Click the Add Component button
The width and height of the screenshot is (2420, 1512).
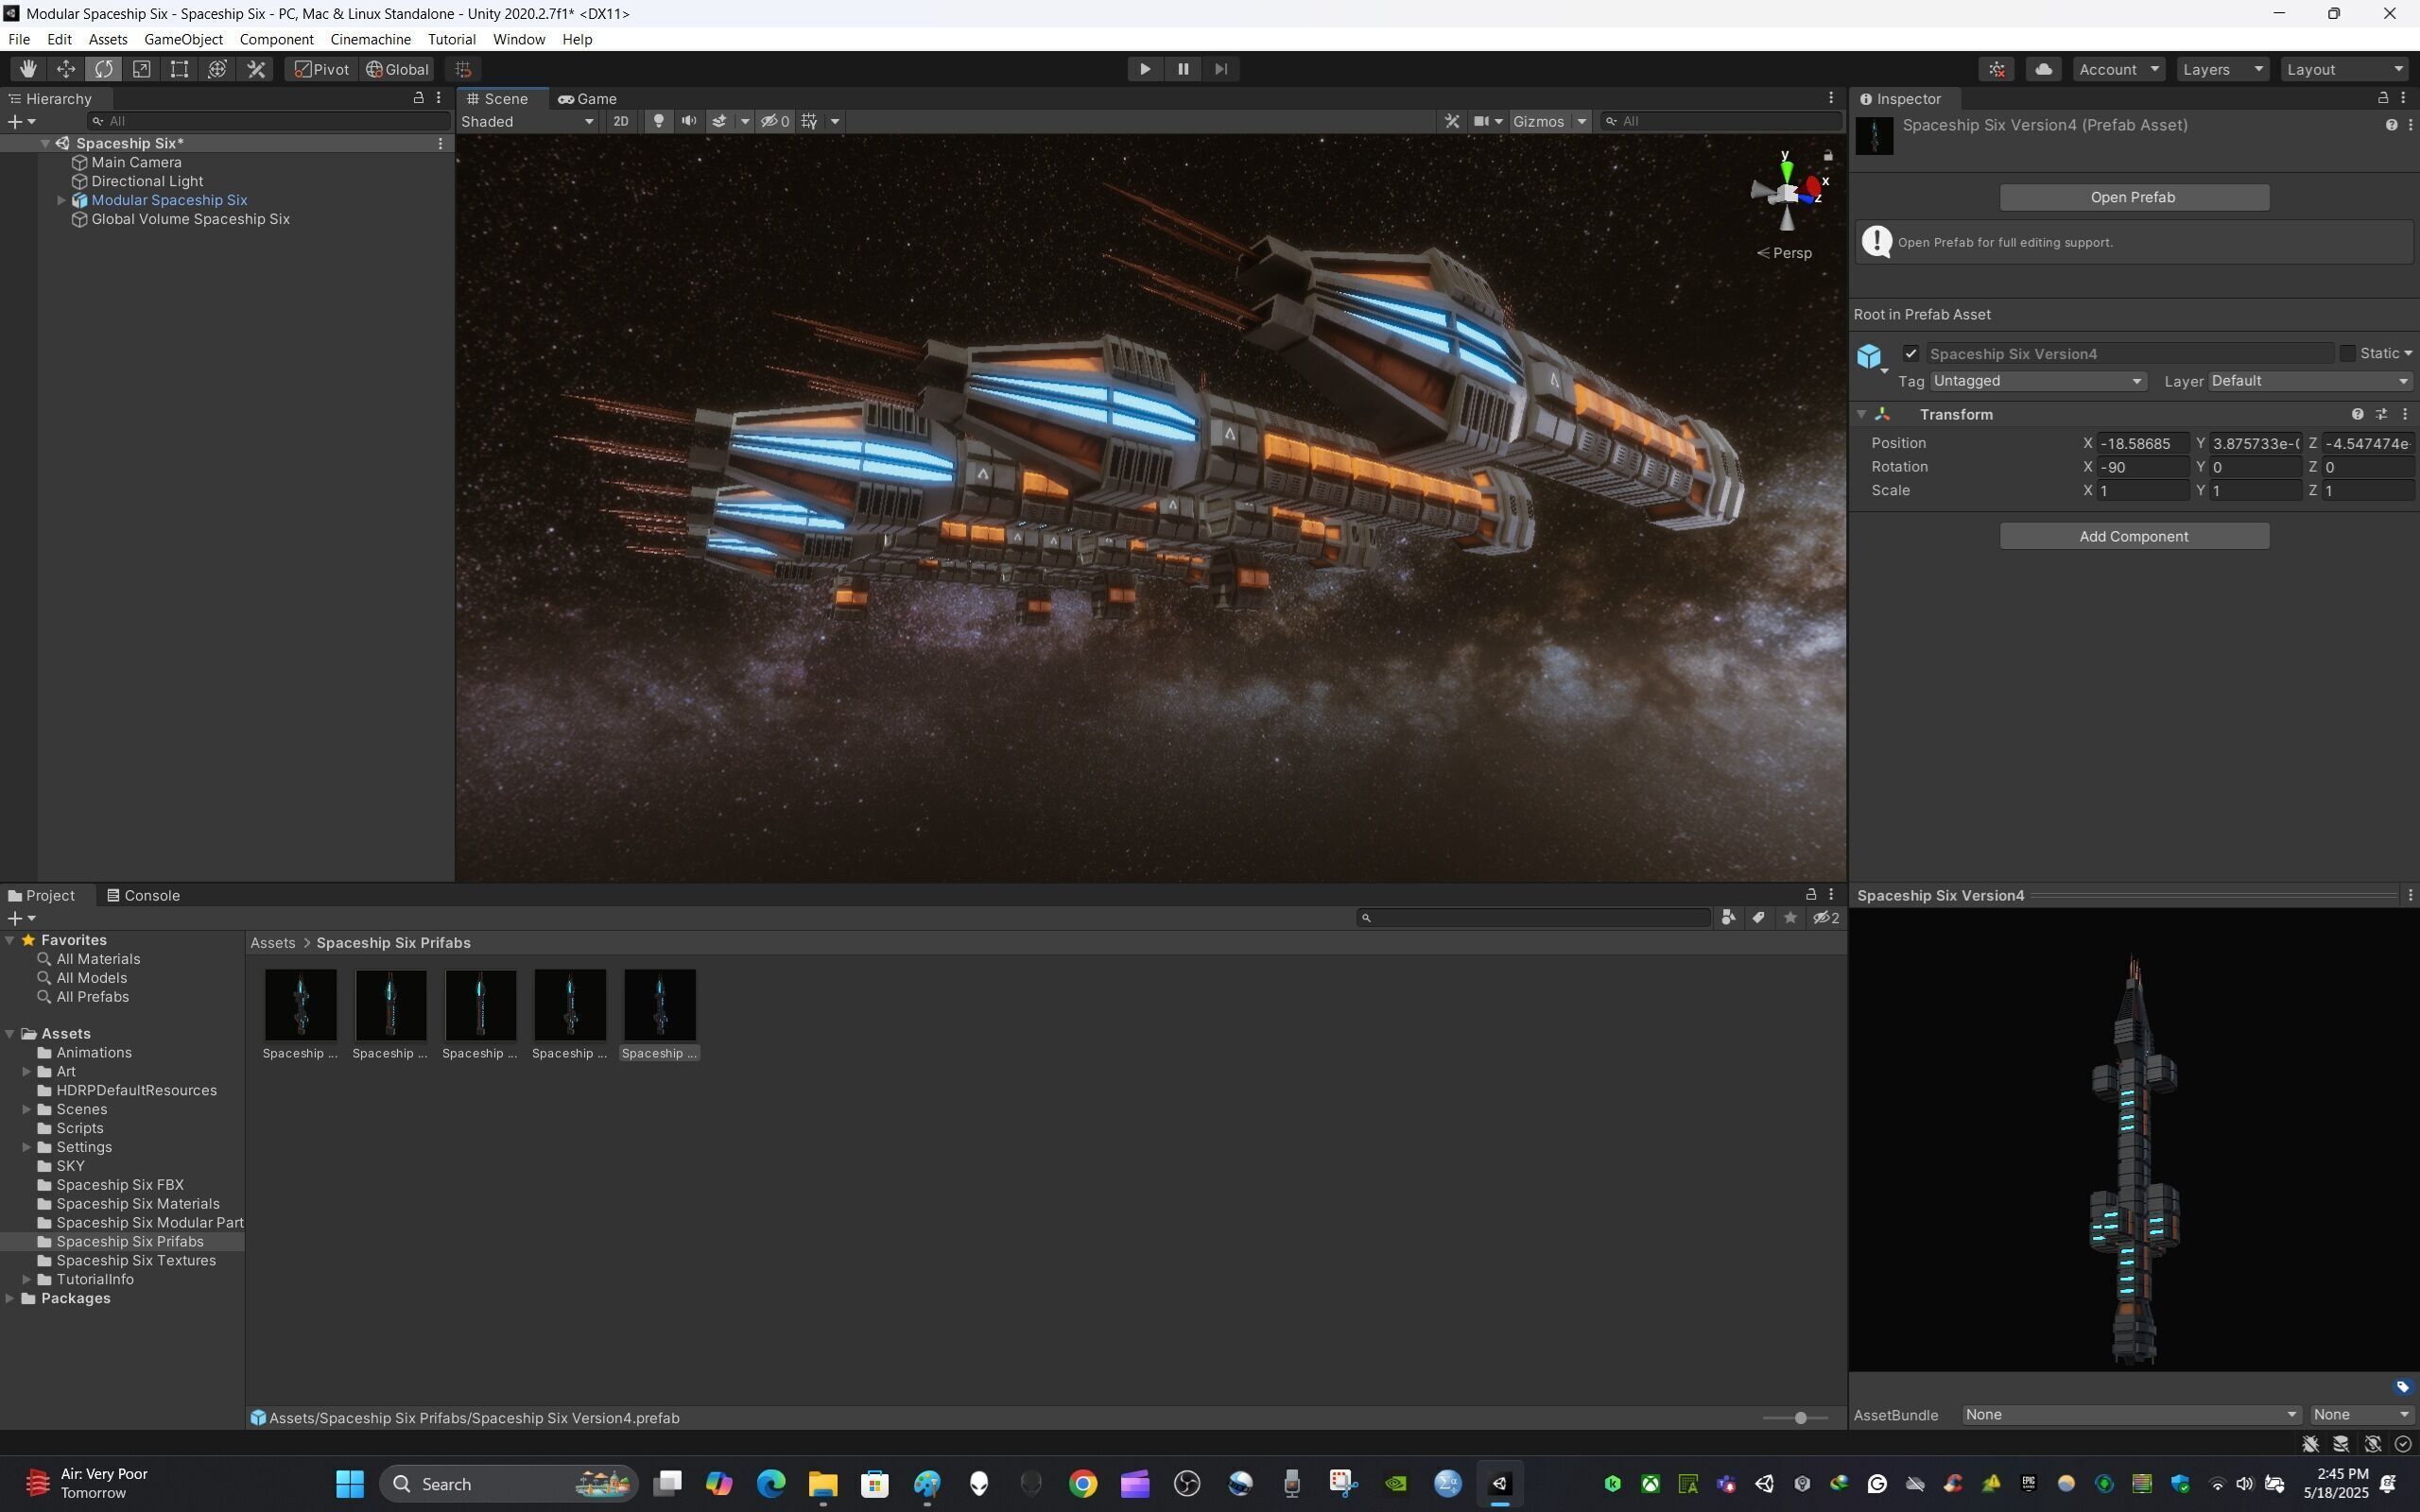click(2133, 536)
